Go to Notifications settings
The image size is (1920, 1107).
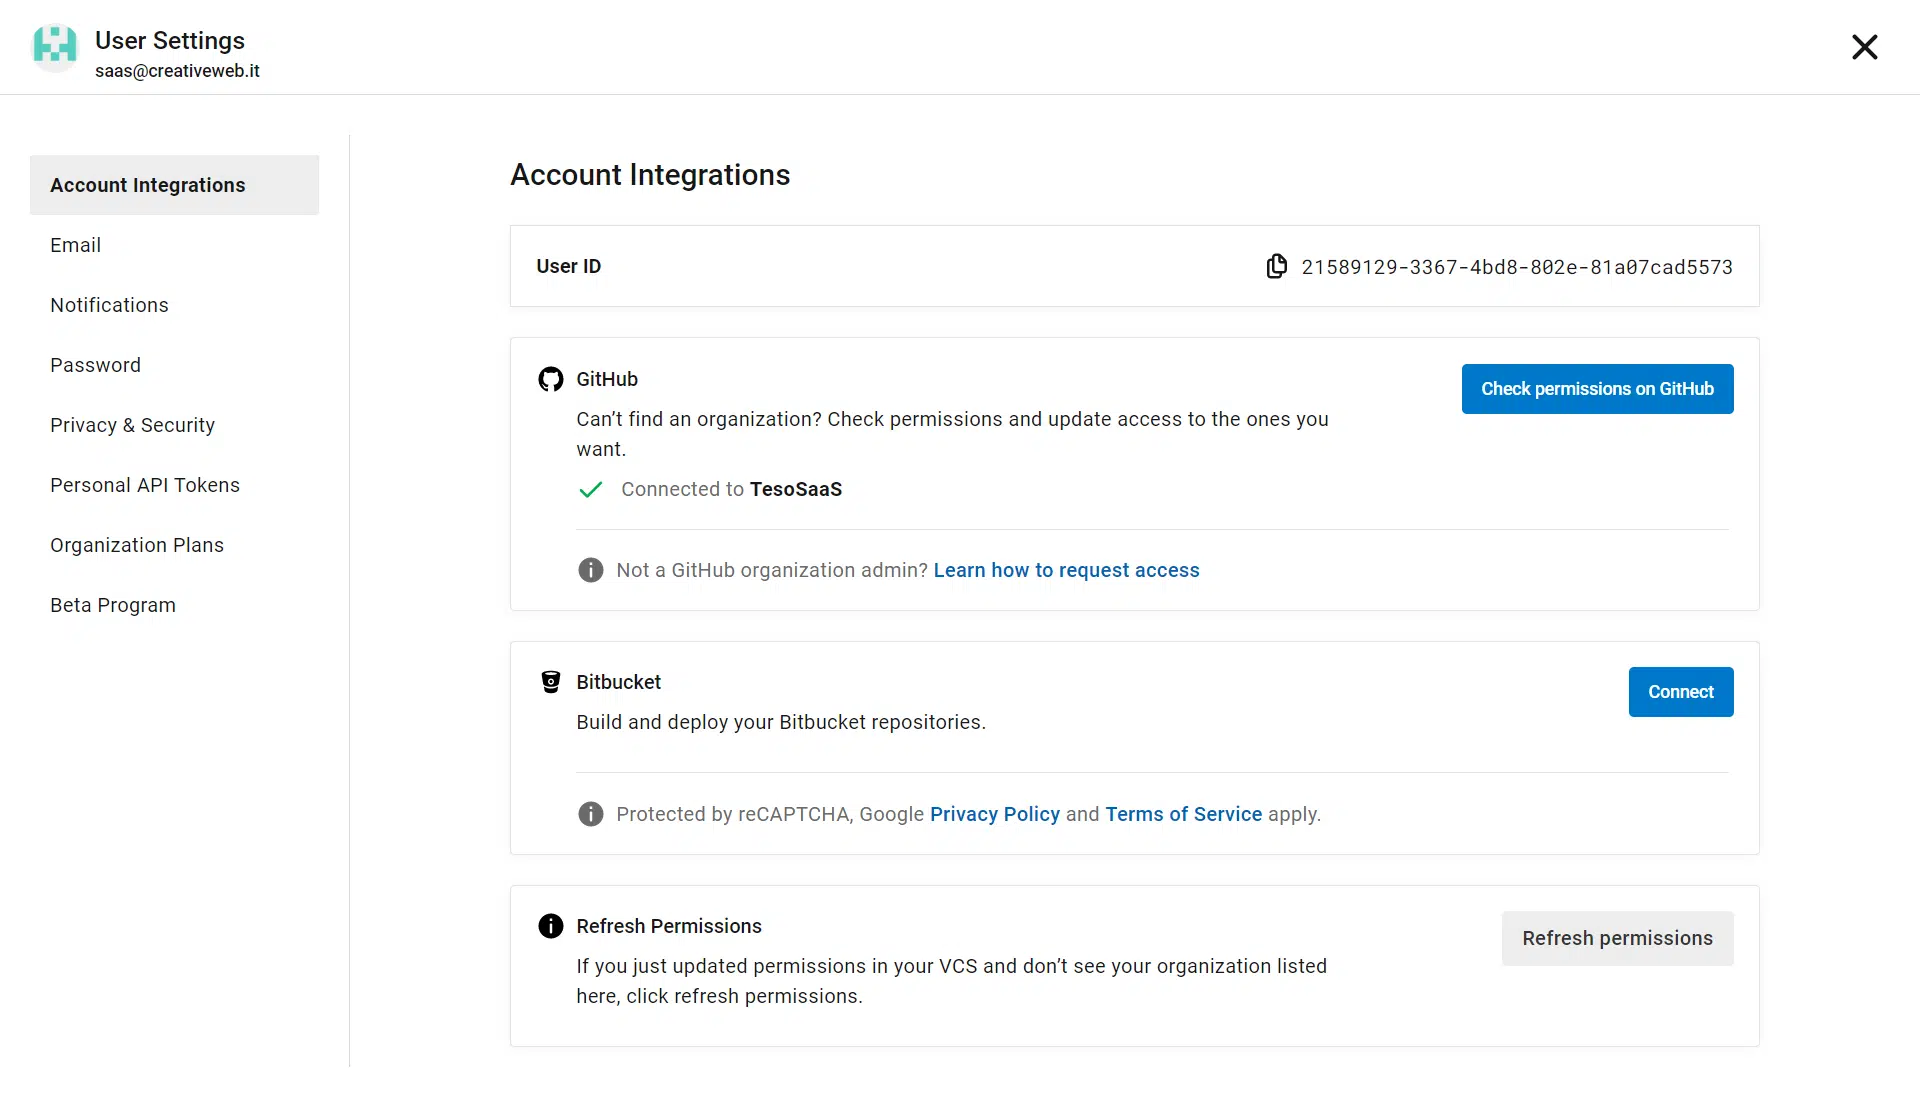[x=109, y=305]
